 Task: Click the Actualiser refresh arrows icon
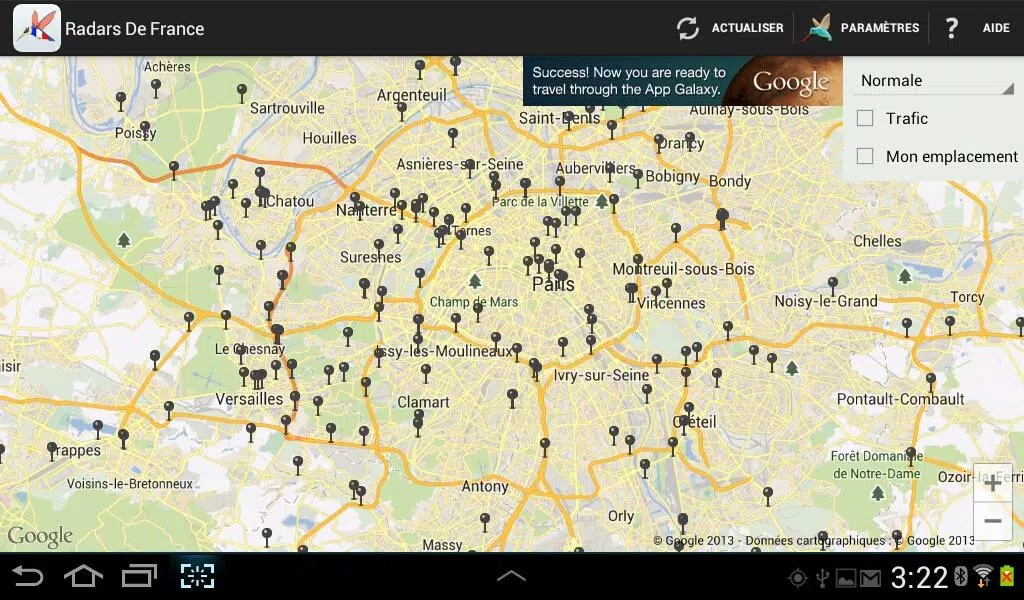point(688,28)
